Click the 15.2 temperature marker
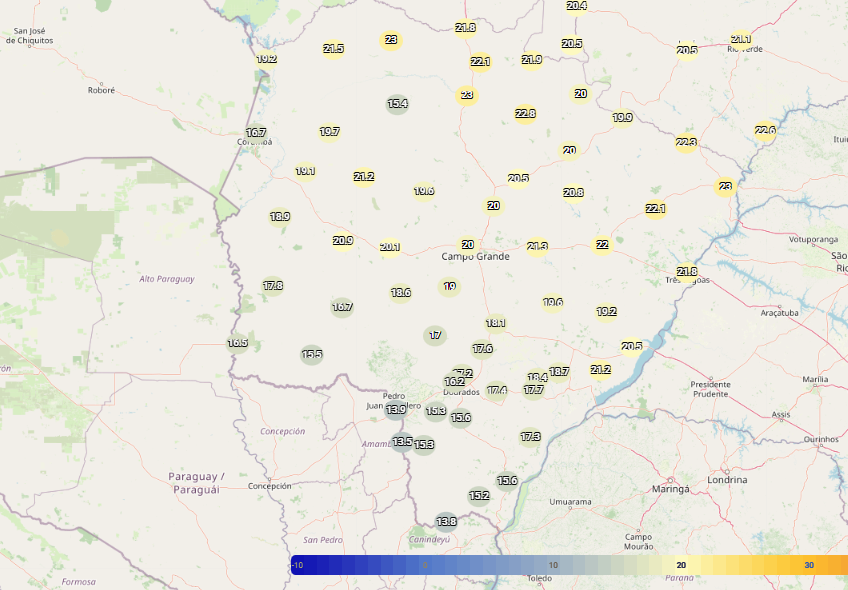Viewport: 848px width, 590px height. pos(479,496)
